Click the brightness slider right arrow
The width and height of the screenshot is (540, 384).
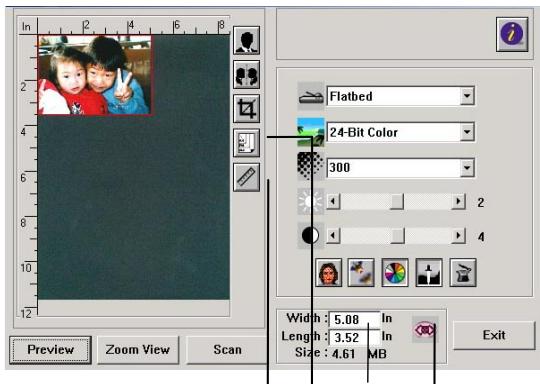coord(458,201)
